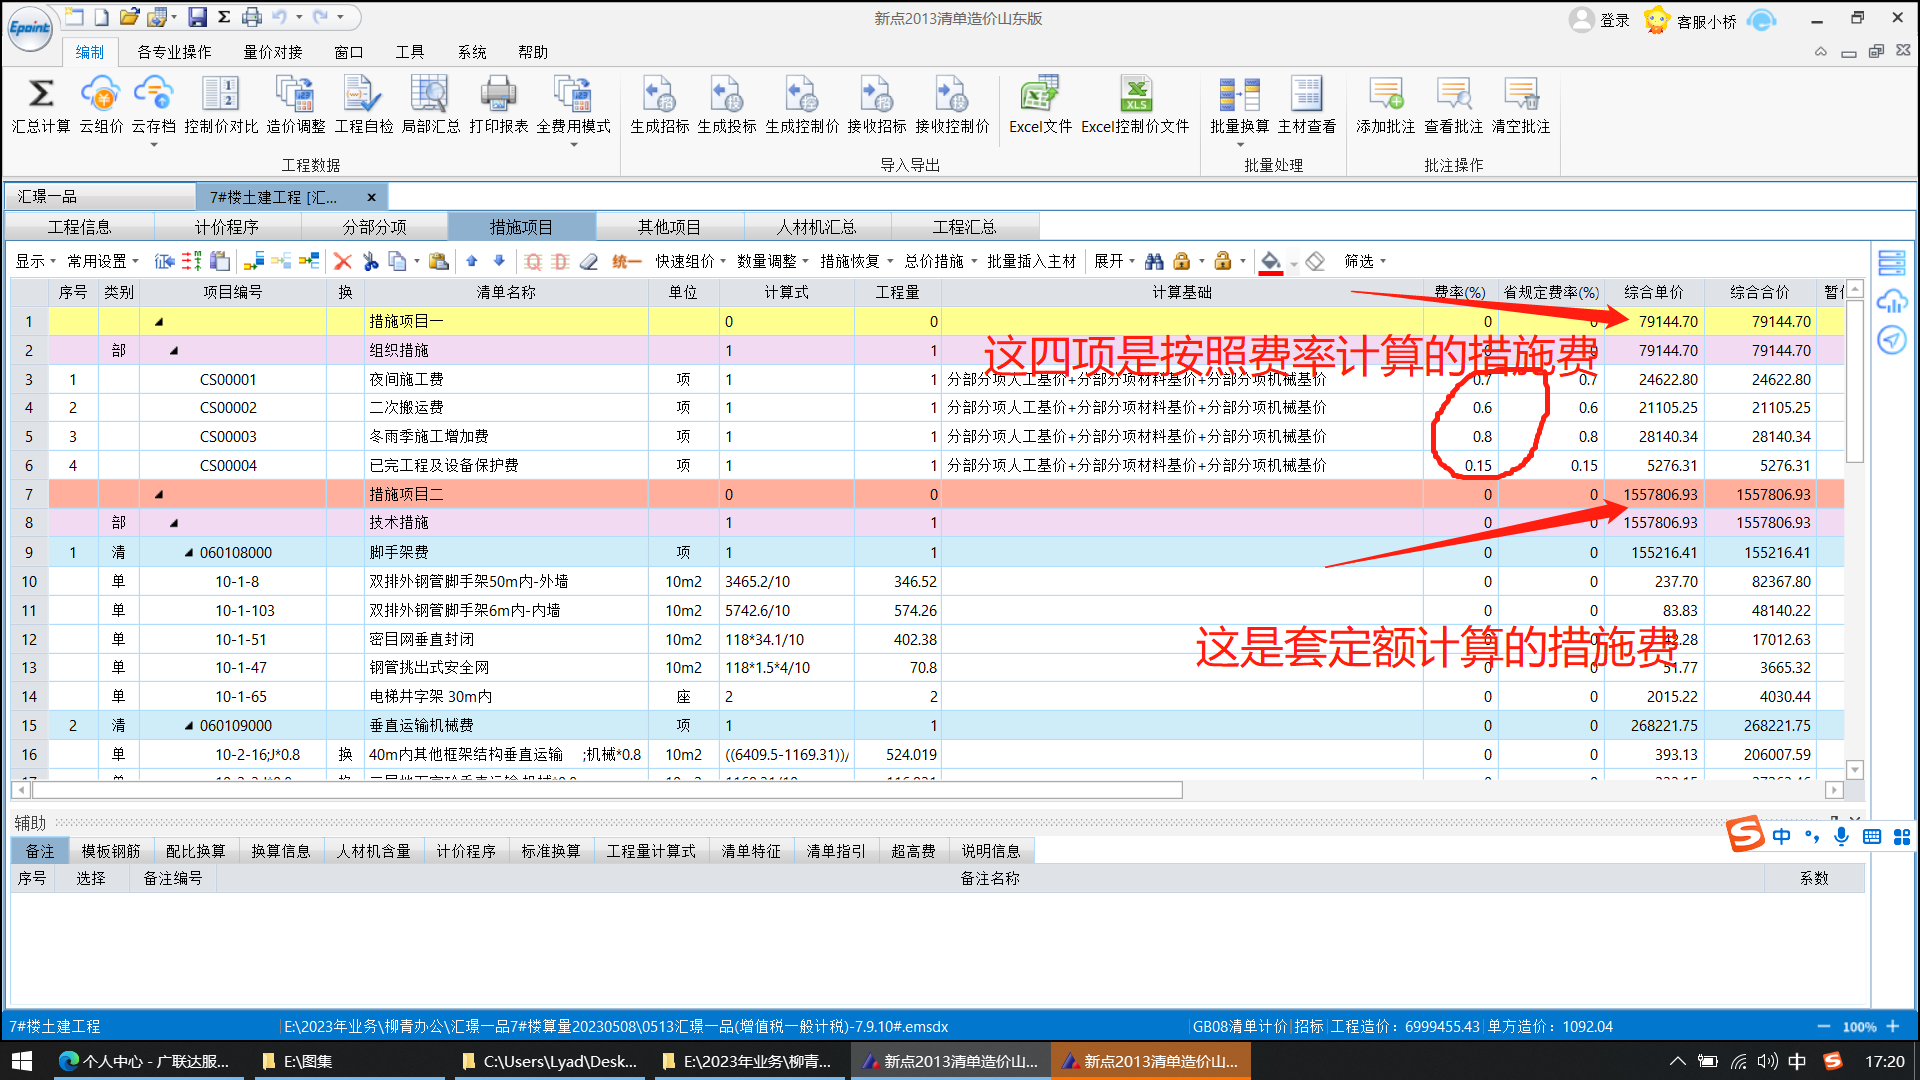Collapse the 措施项目二 row triangle
The width and height of the screenshot is (1920, 1080).
(x=158, y=495)
